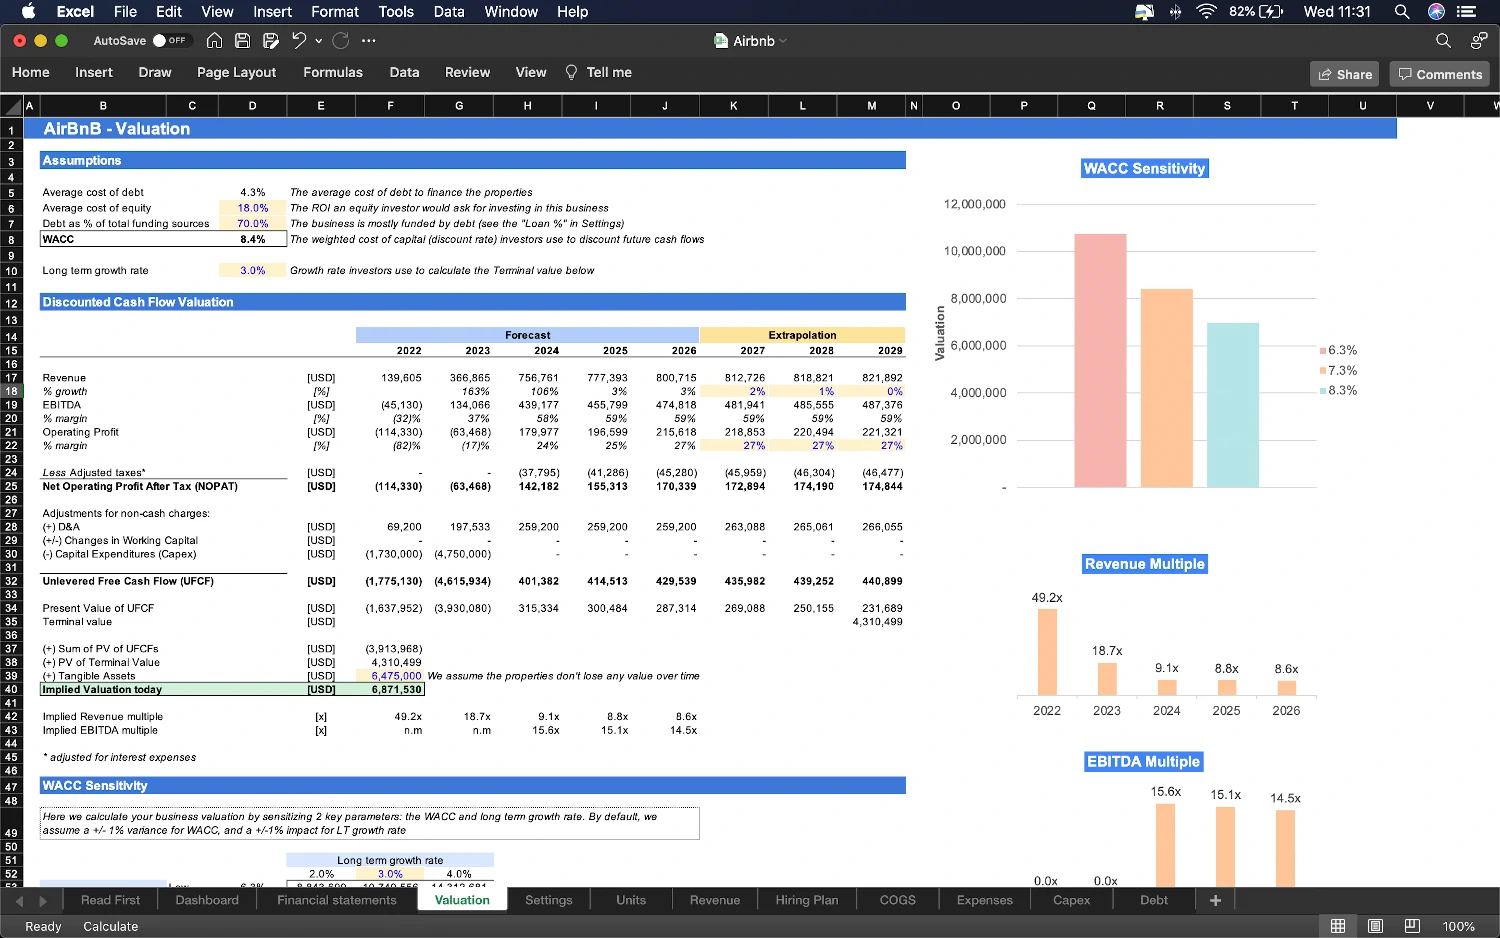The height and width of the screenshot is (938, 1500).
Task: Click the Redo arrow icon
Action: pyautogui.click(x=341, y=40)
